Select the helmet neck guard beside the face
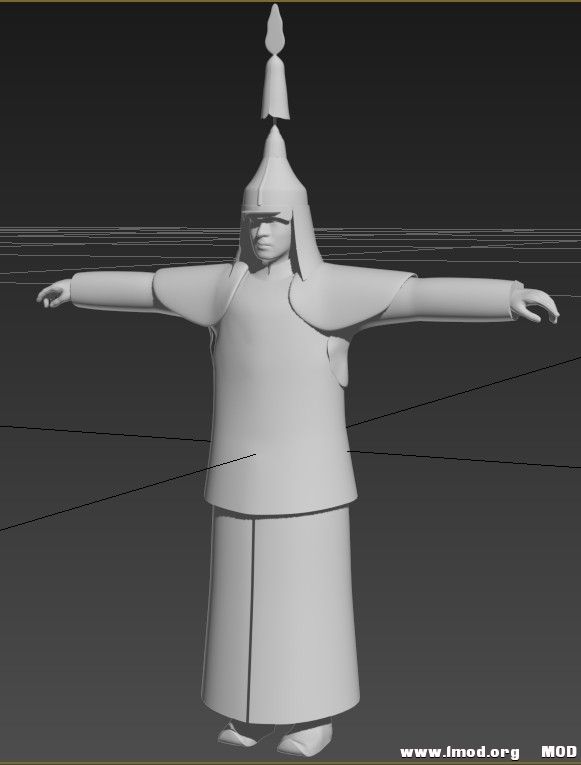The height and width of the screenshot is (765, 581). pos(301,242)
